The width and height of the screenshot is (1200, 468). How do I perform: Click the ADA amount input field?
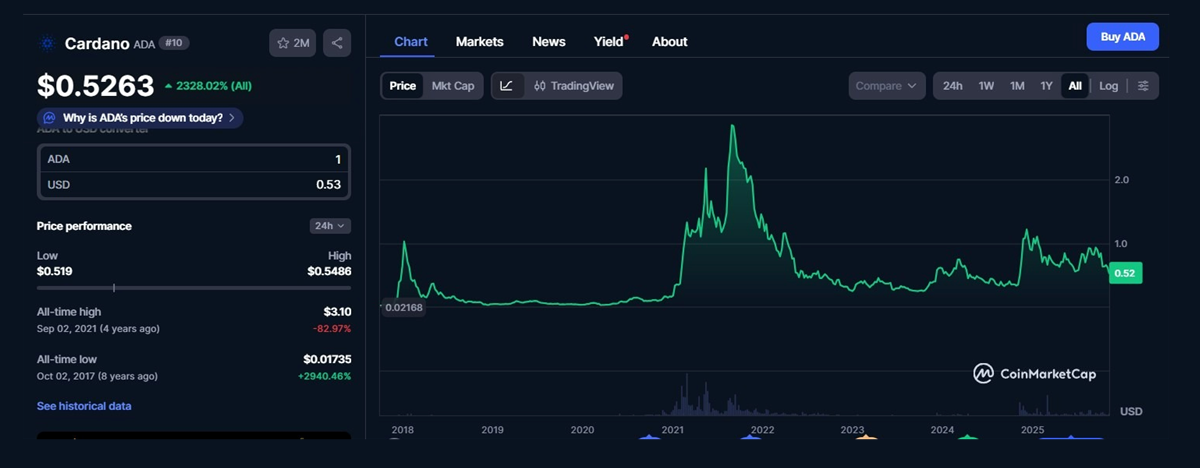(x=194, y=159)
